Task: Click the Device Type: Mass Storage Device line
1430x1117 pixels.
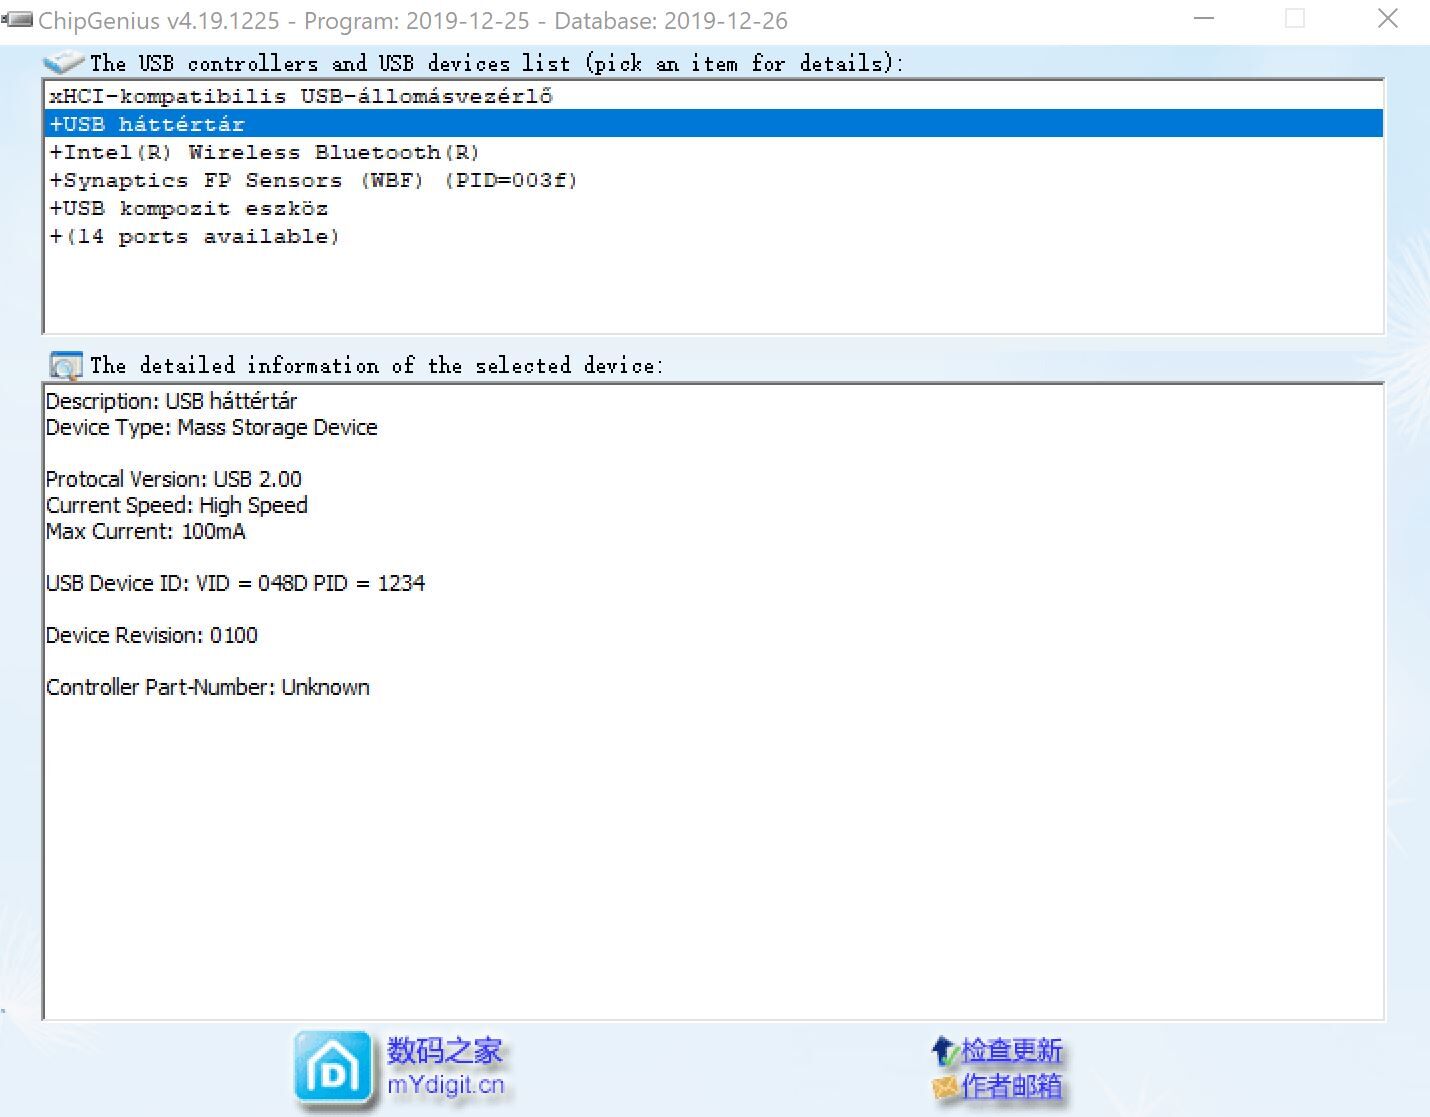Action: coord(212,427)
